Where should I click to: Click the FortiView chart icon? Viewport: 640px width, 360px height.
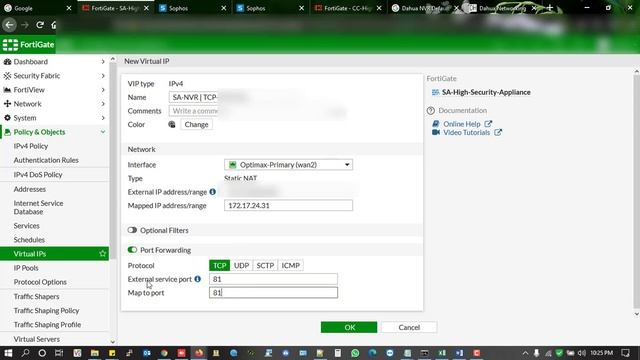point(7,90)
